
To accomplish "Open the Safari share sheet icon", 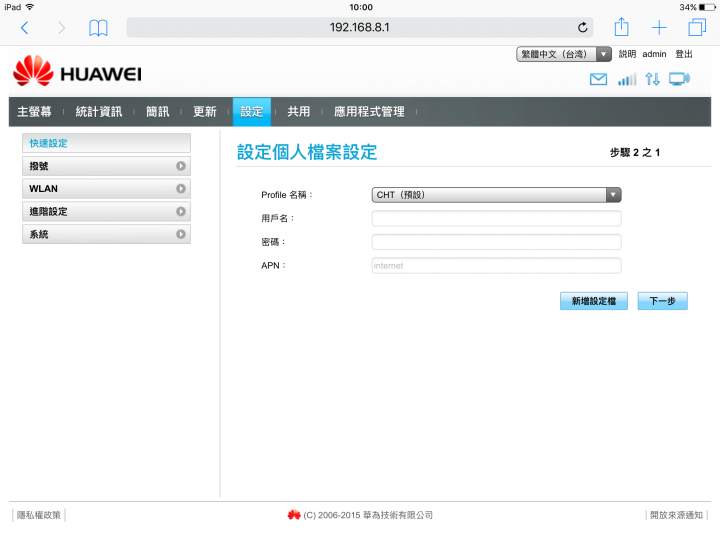I will point(621,27).
